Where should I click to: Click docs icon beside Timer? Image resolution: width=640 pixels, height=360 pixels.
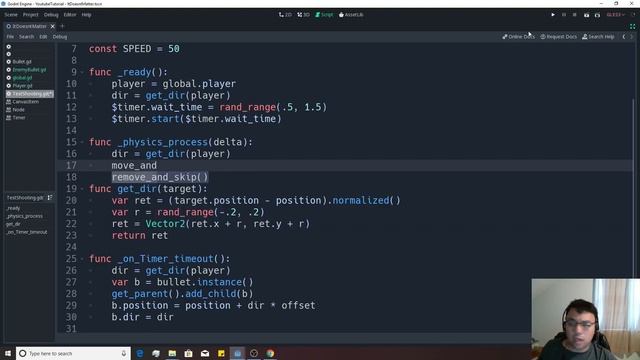tap(9, 118)
